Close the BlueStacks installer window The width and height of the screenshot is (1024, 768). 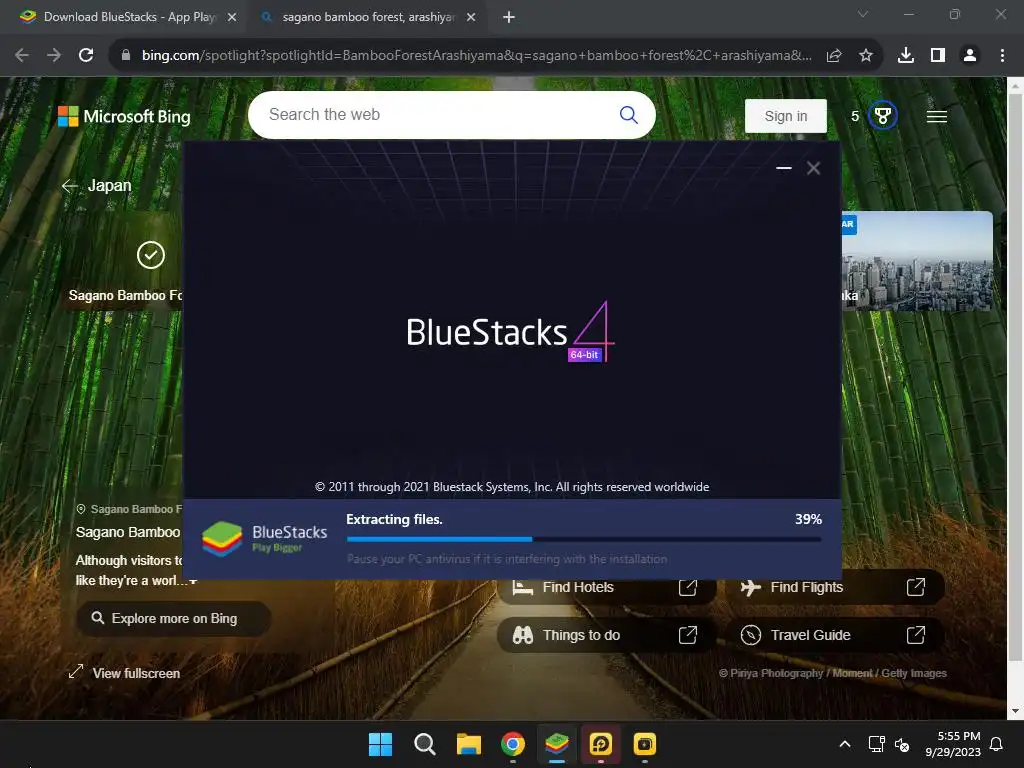coord(813,168)
